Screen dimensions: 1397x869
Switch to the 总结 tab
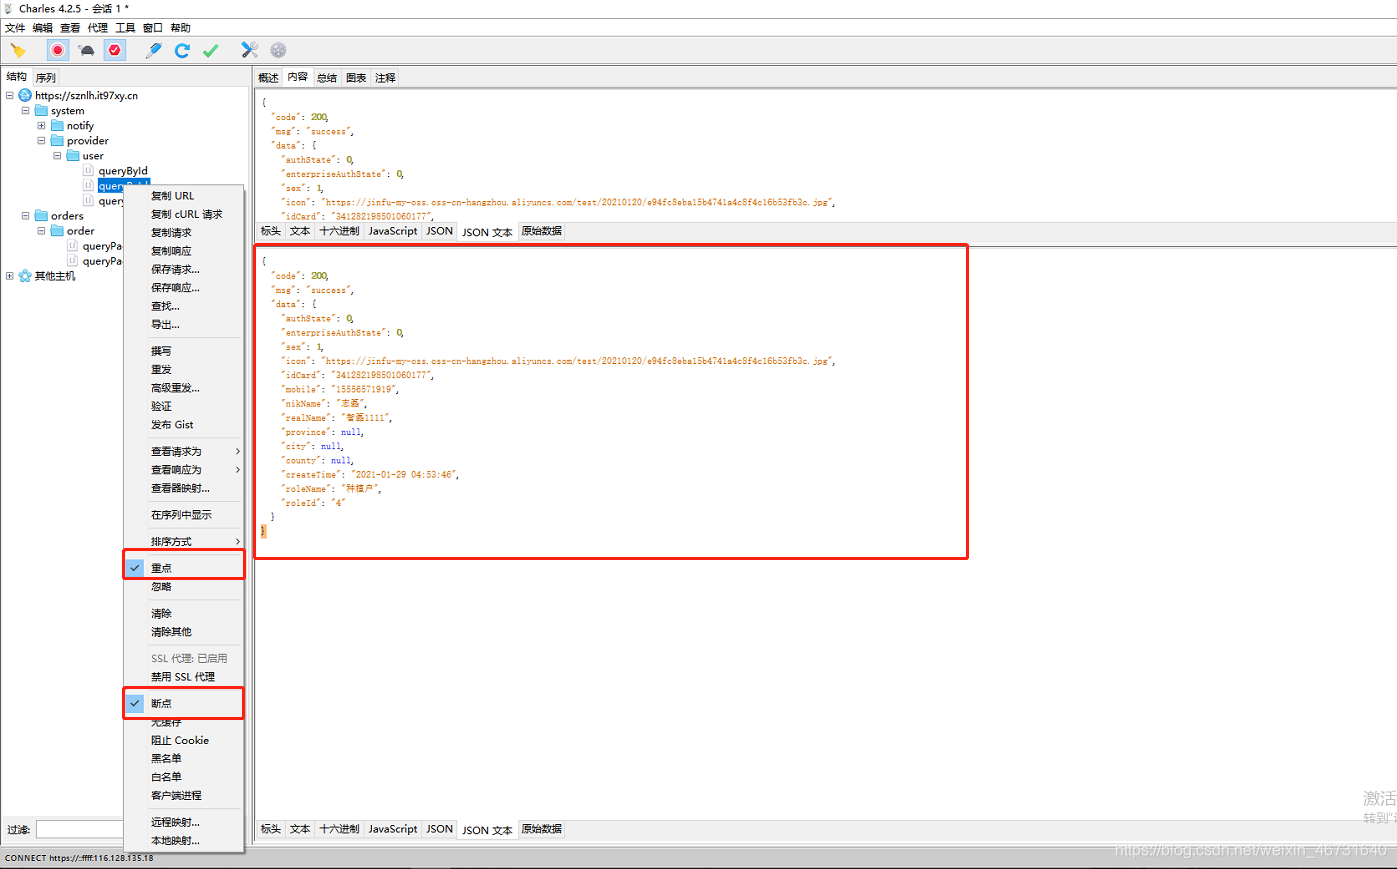point(327,77)
